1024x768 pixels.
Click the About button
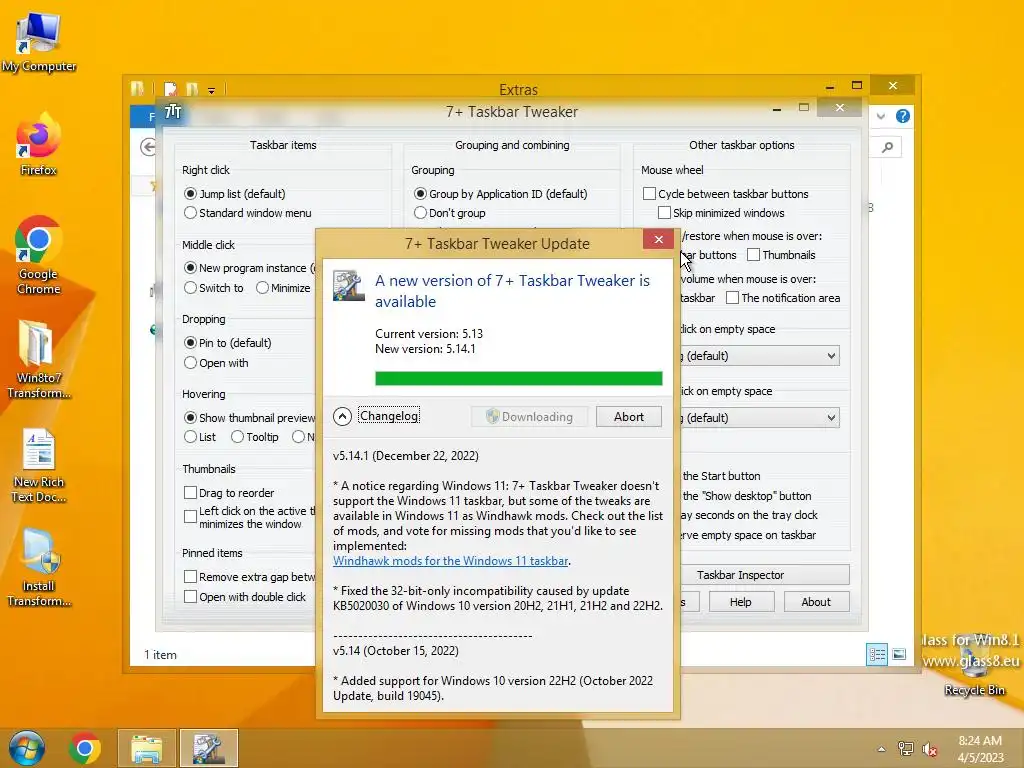click(x=816, y=602)
